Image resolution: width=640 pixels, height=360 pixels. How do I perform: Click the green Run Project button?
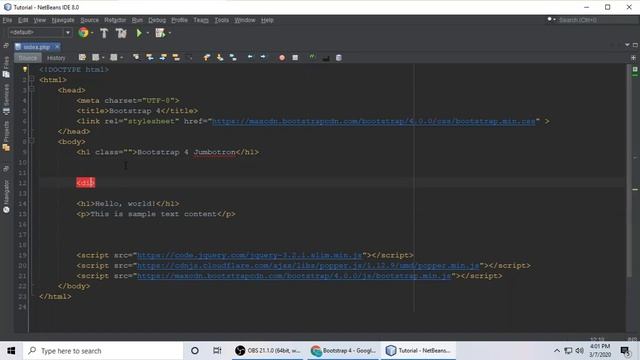139,33
